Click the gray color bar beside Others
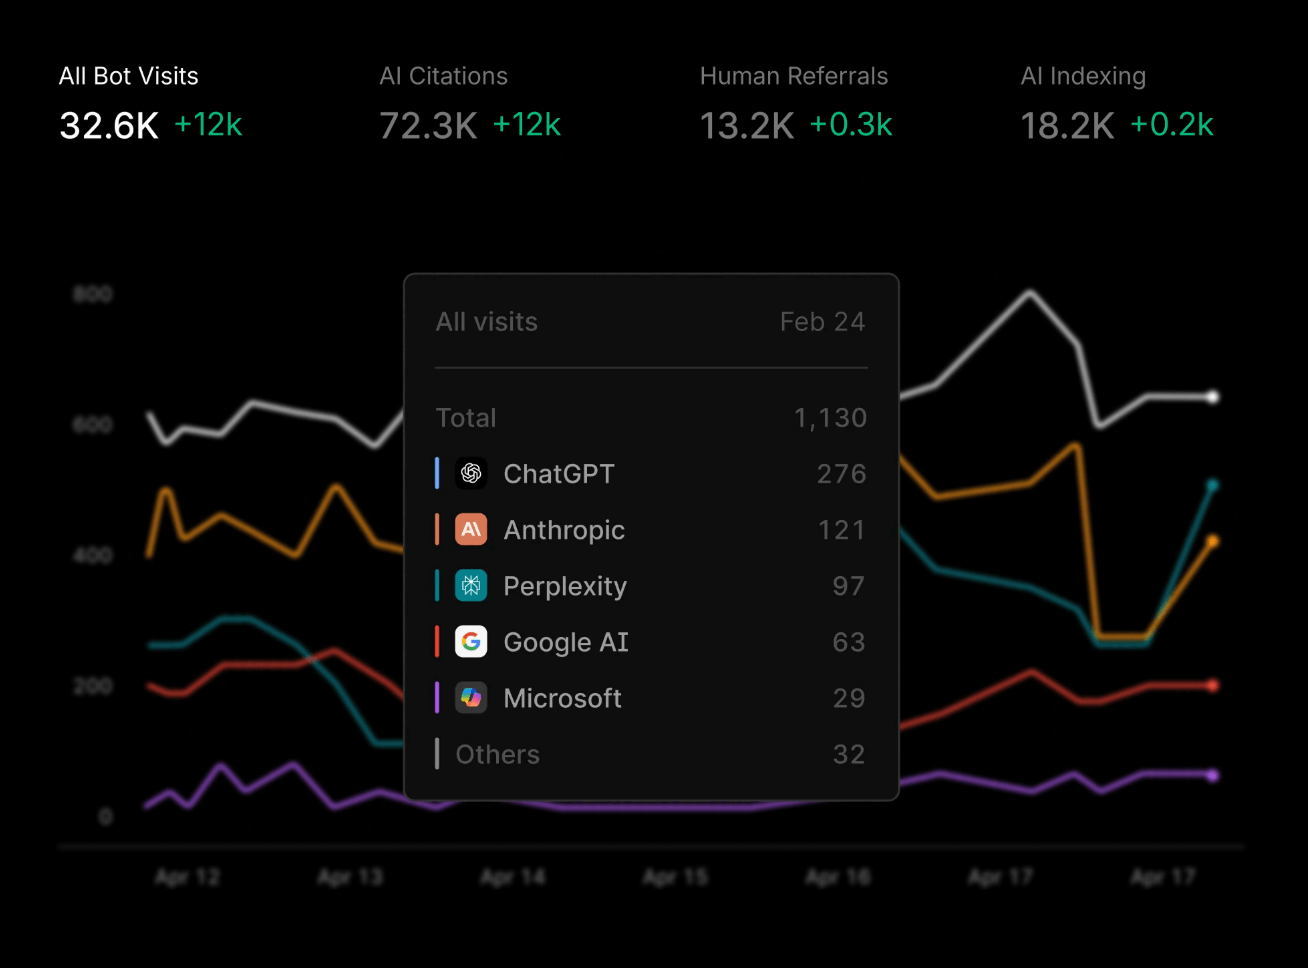This screenshot has width=1308, height=968. [x=437, y=753]
